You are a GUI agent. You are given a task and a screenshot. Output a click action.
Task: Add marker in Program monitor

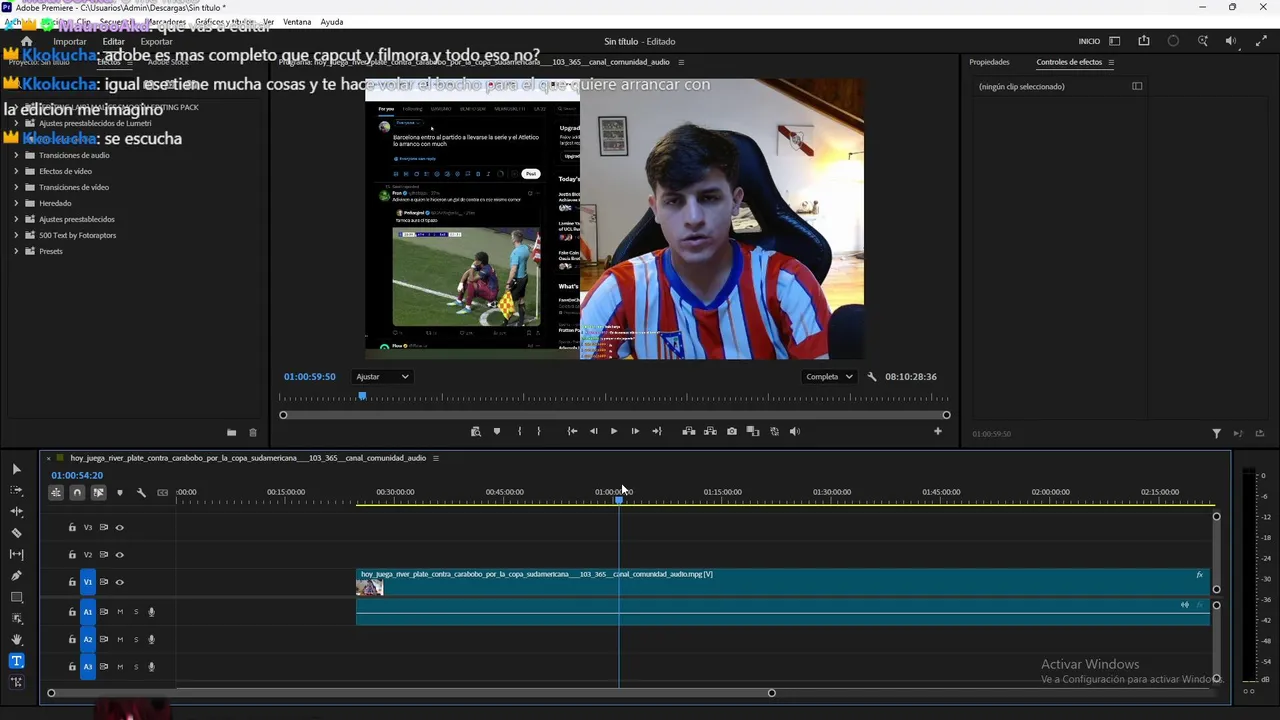(x=497, y=431)
